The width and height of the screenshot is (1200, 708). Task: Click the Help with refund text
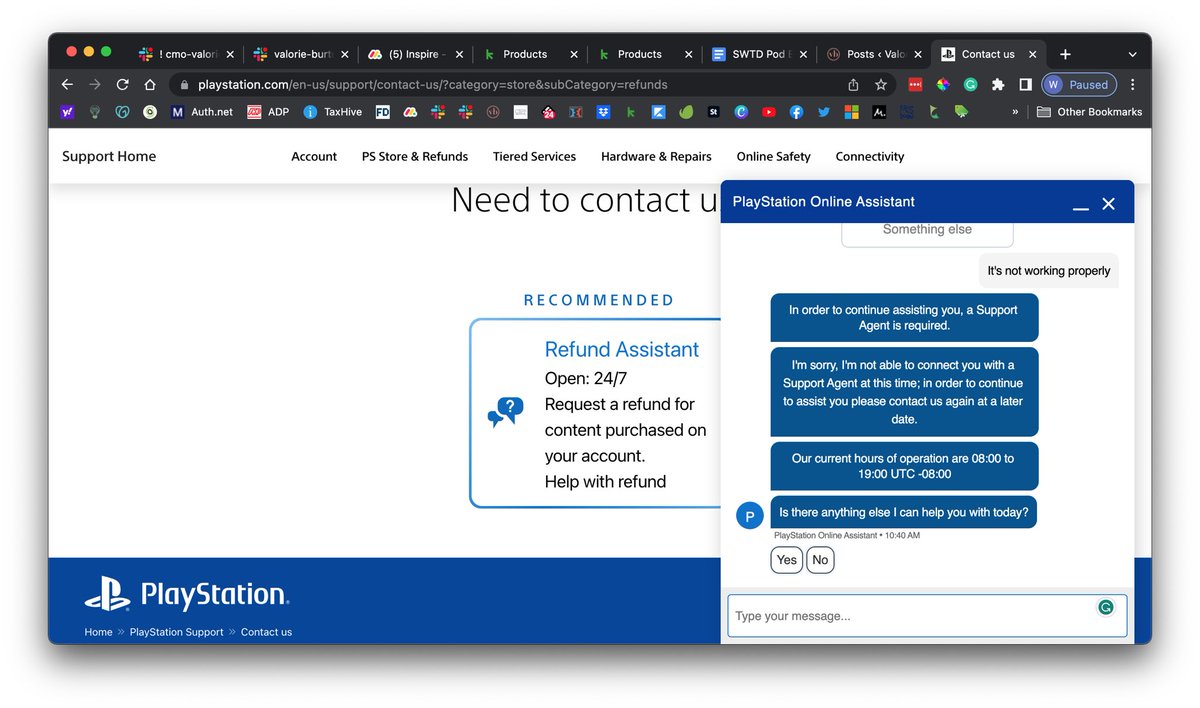(x=605, y=481)
